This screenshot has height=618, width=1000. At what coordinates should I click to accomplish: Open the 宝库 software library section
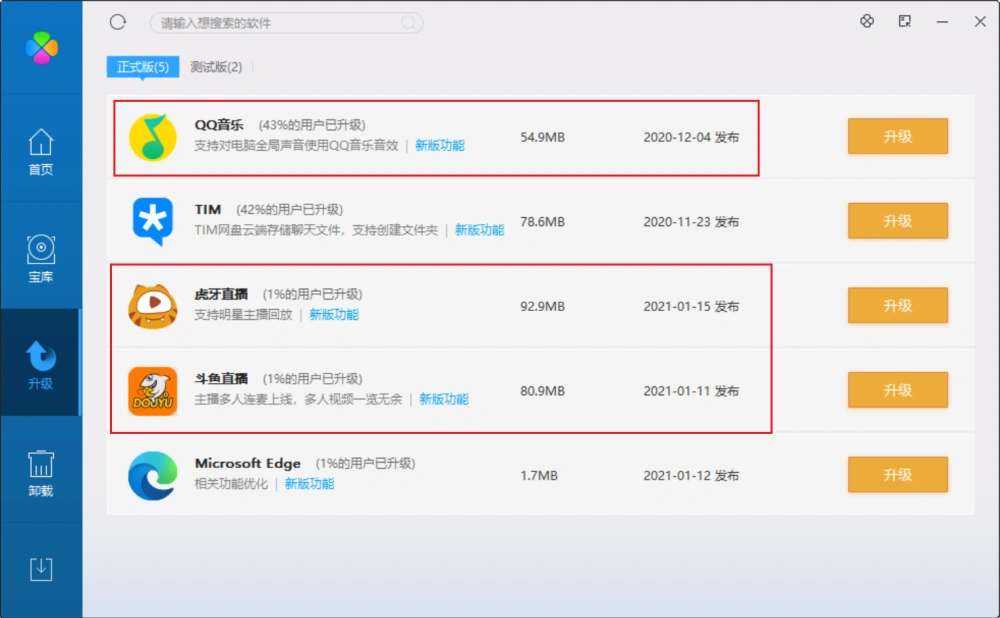pos(41,259)
